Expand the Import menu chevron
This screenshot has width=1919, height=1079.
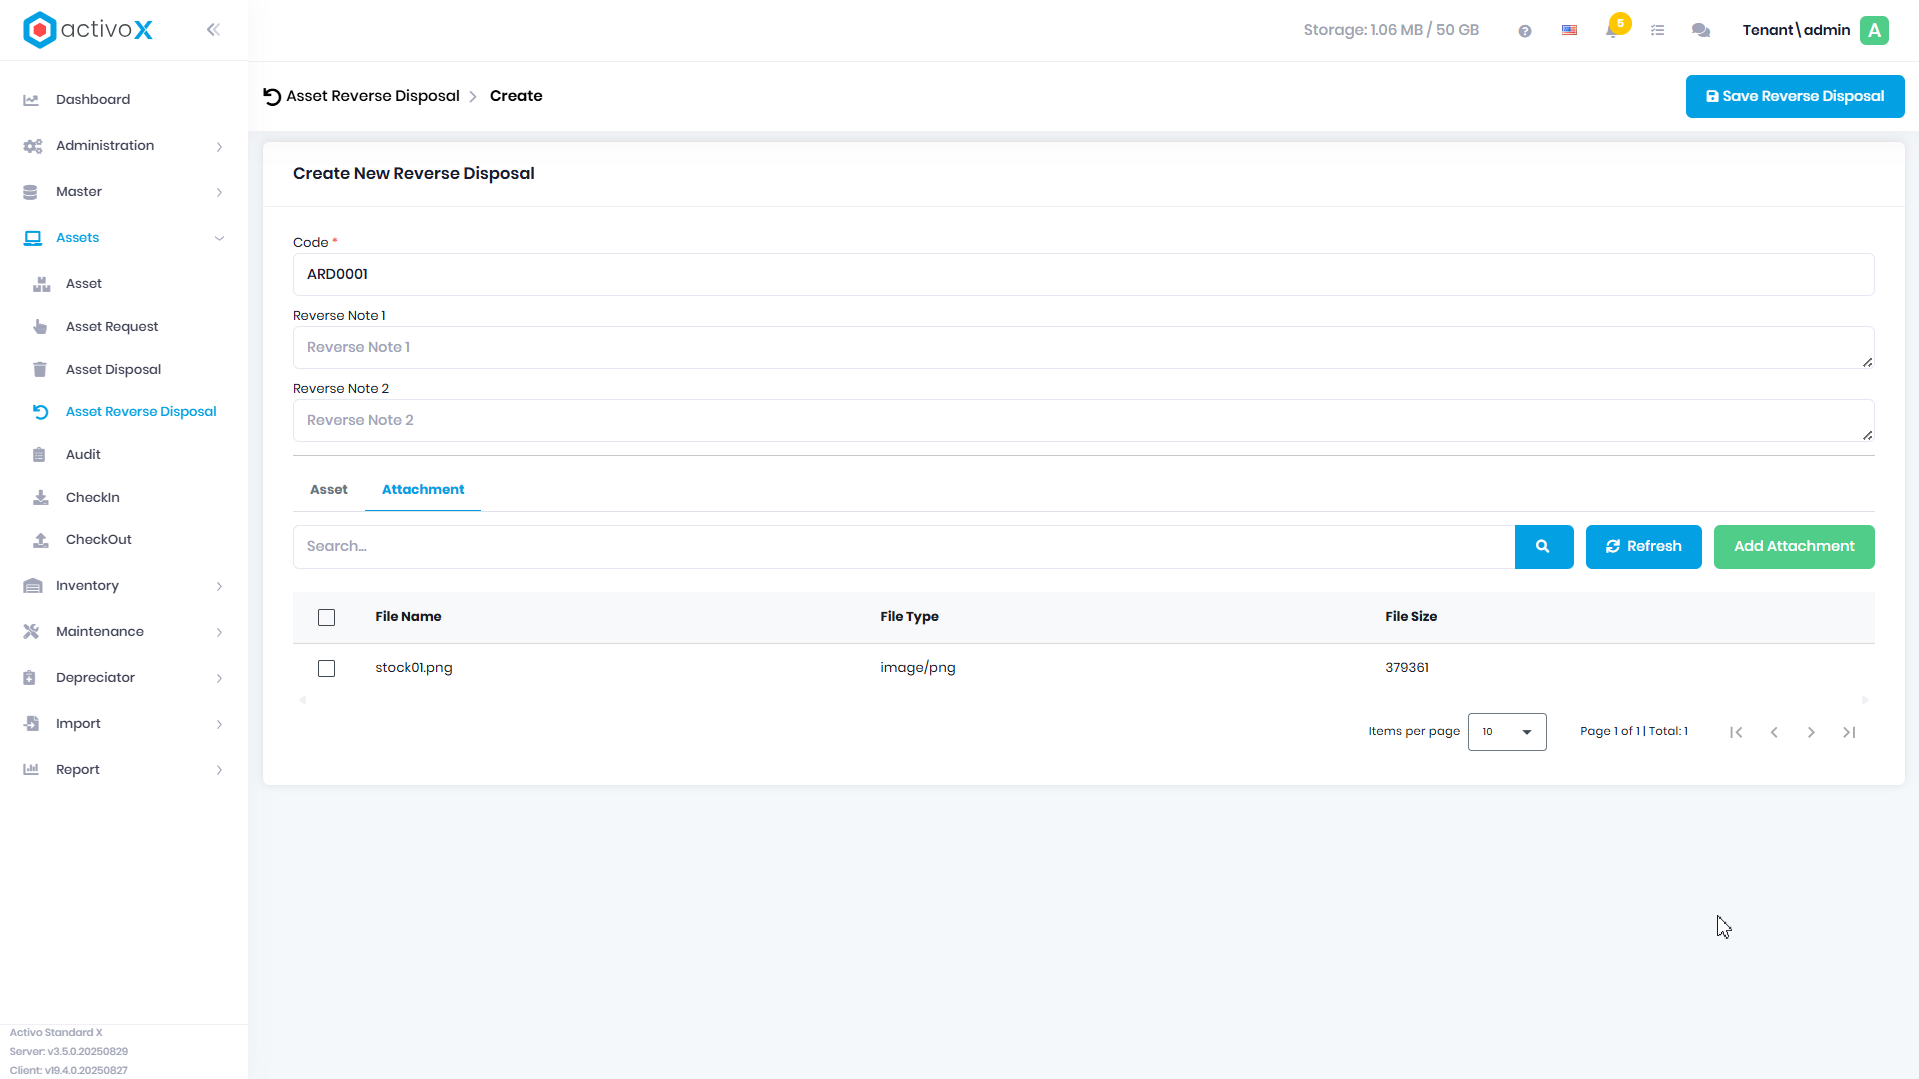coord(219,725)
